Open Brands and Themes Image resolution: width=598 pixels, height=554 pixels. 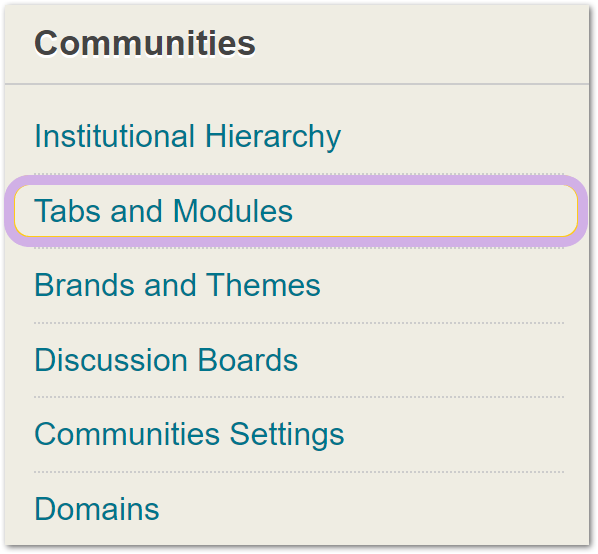pos(177,285)
